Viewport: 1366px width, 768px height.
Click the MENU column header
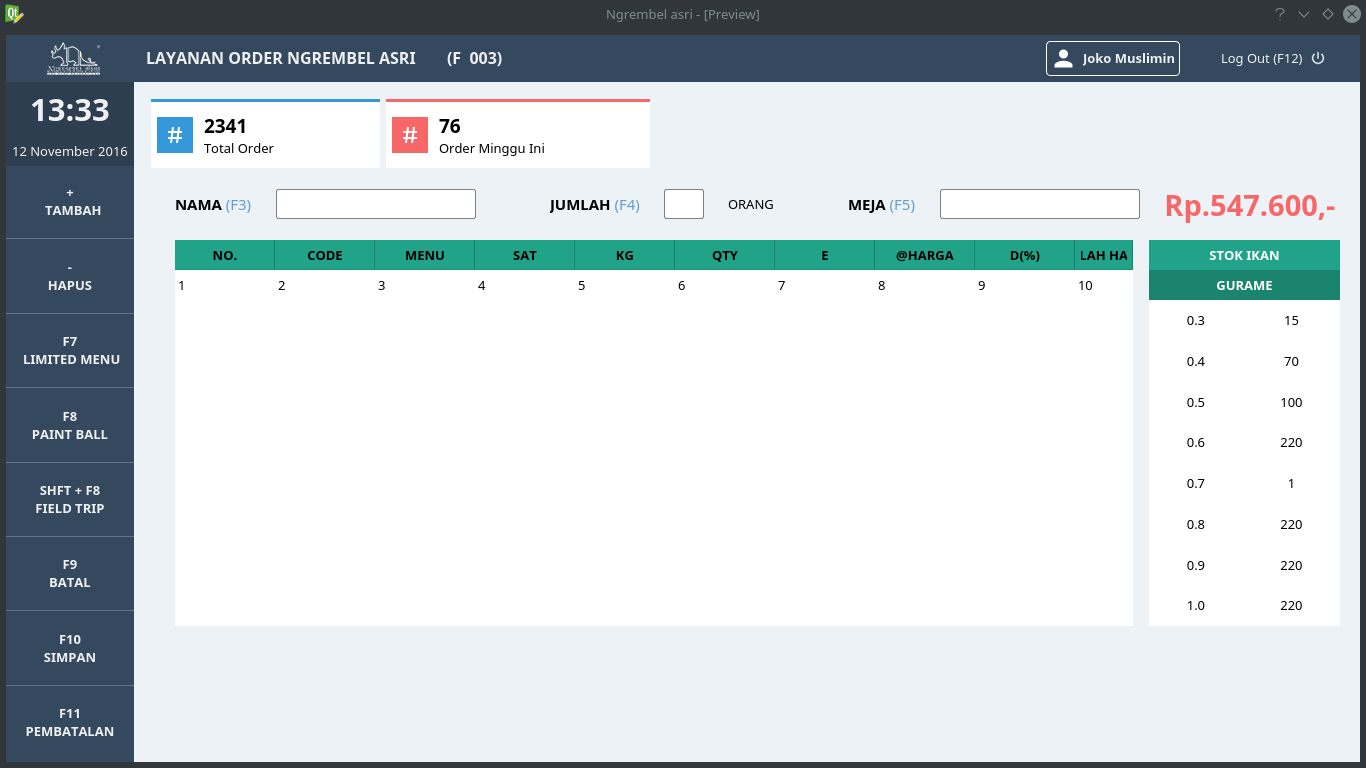click(425, 255)
